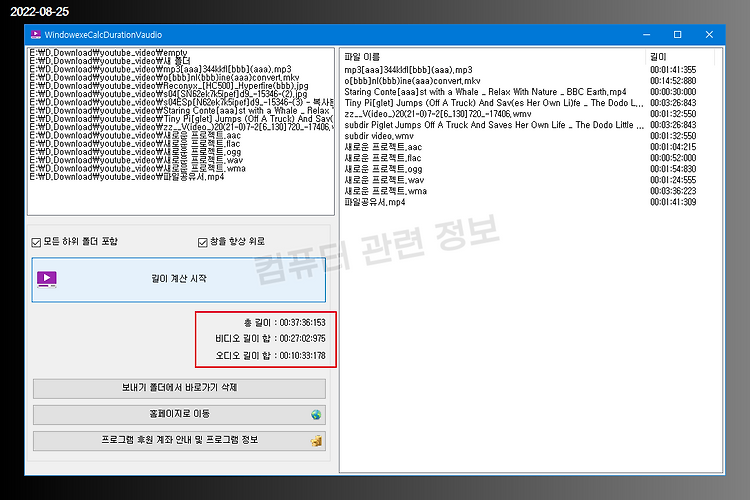Viewport: 750px width, 500px height.
Task: Open 홈페이지로 이동 button
Action: (179, 414)
